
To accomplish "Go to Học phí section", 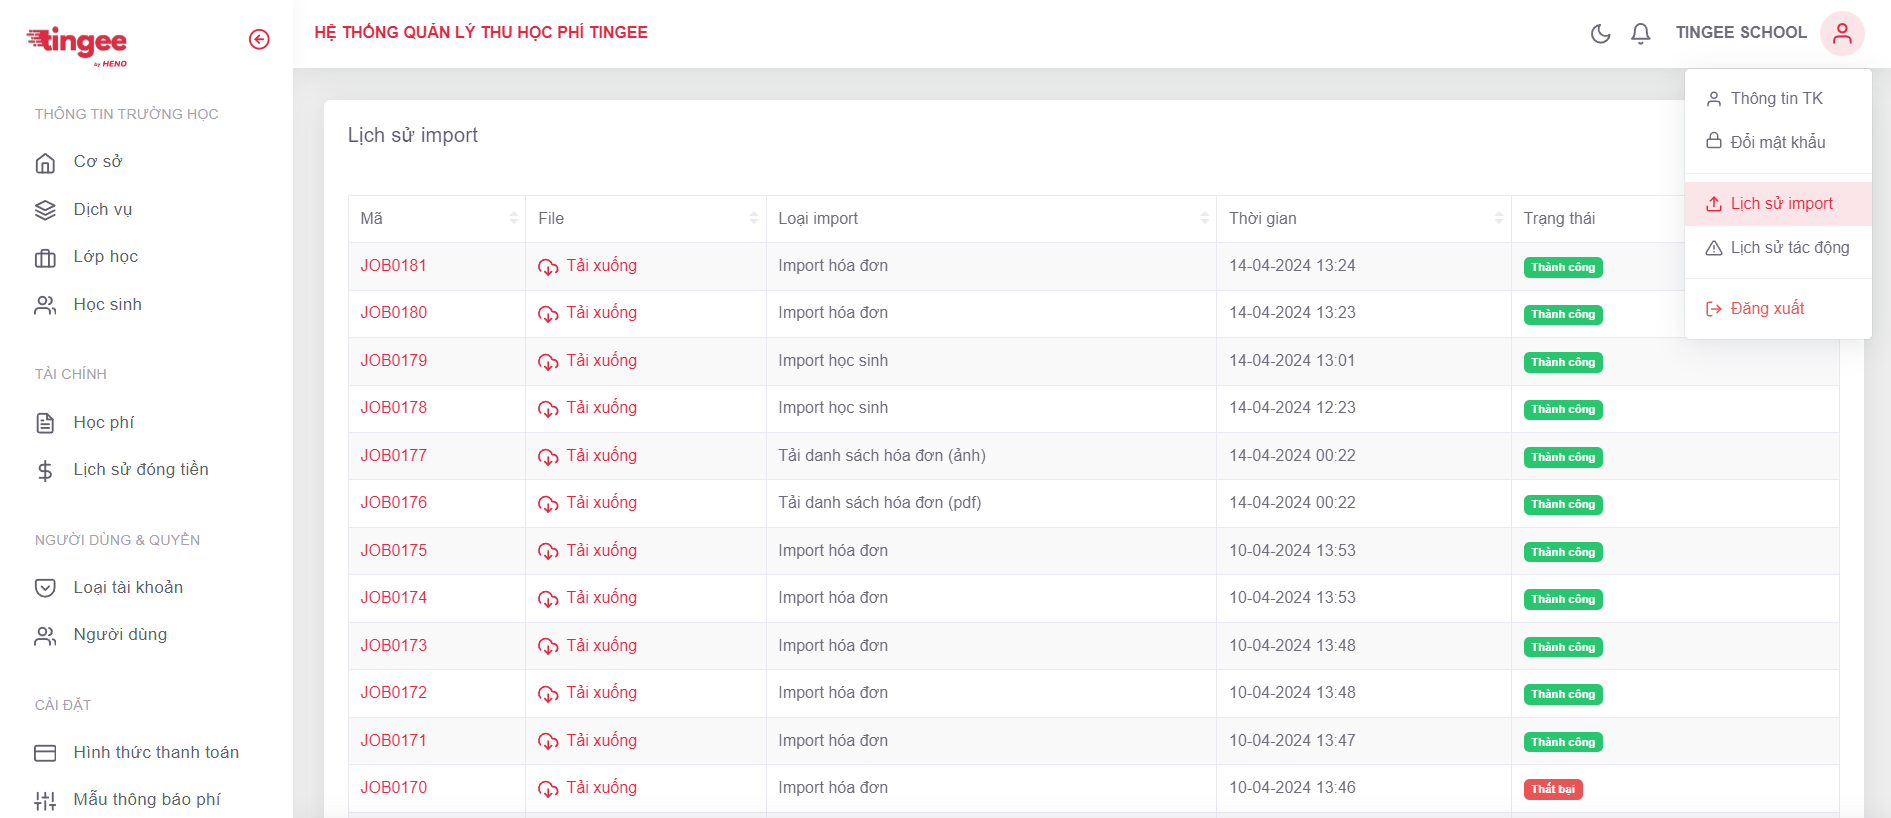I will 103,423.
